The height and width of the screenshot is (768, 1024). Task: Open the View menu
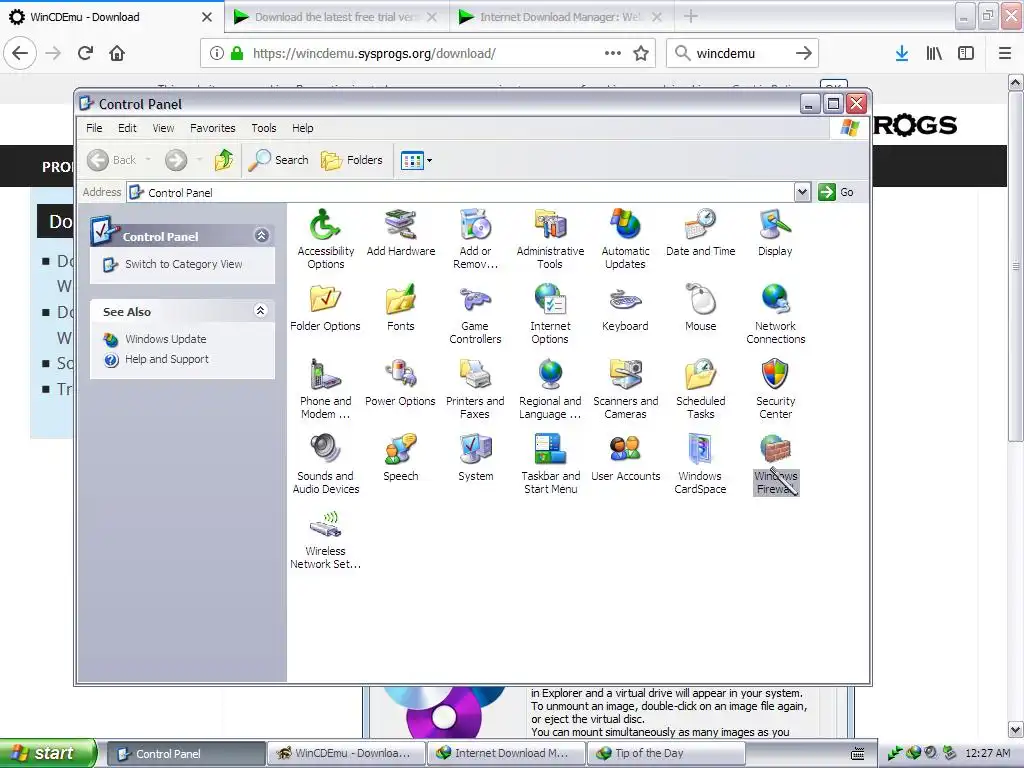tap(163, 128)
